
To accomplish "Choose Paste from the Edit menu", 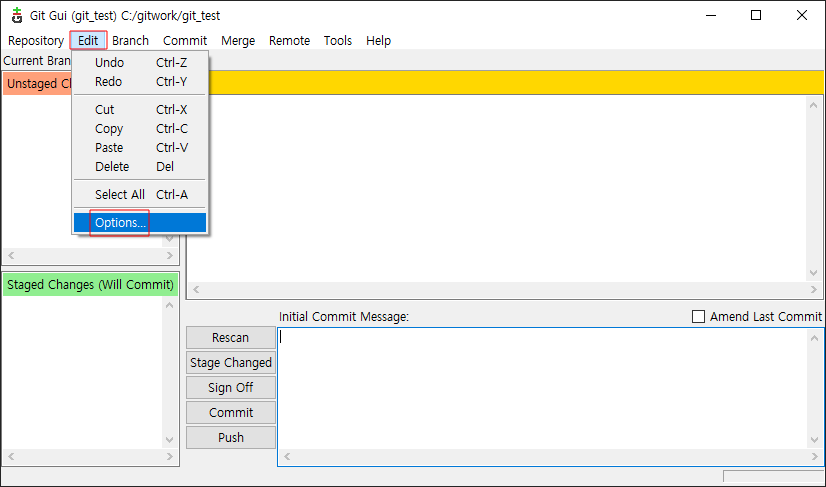I will pos(140,148).
